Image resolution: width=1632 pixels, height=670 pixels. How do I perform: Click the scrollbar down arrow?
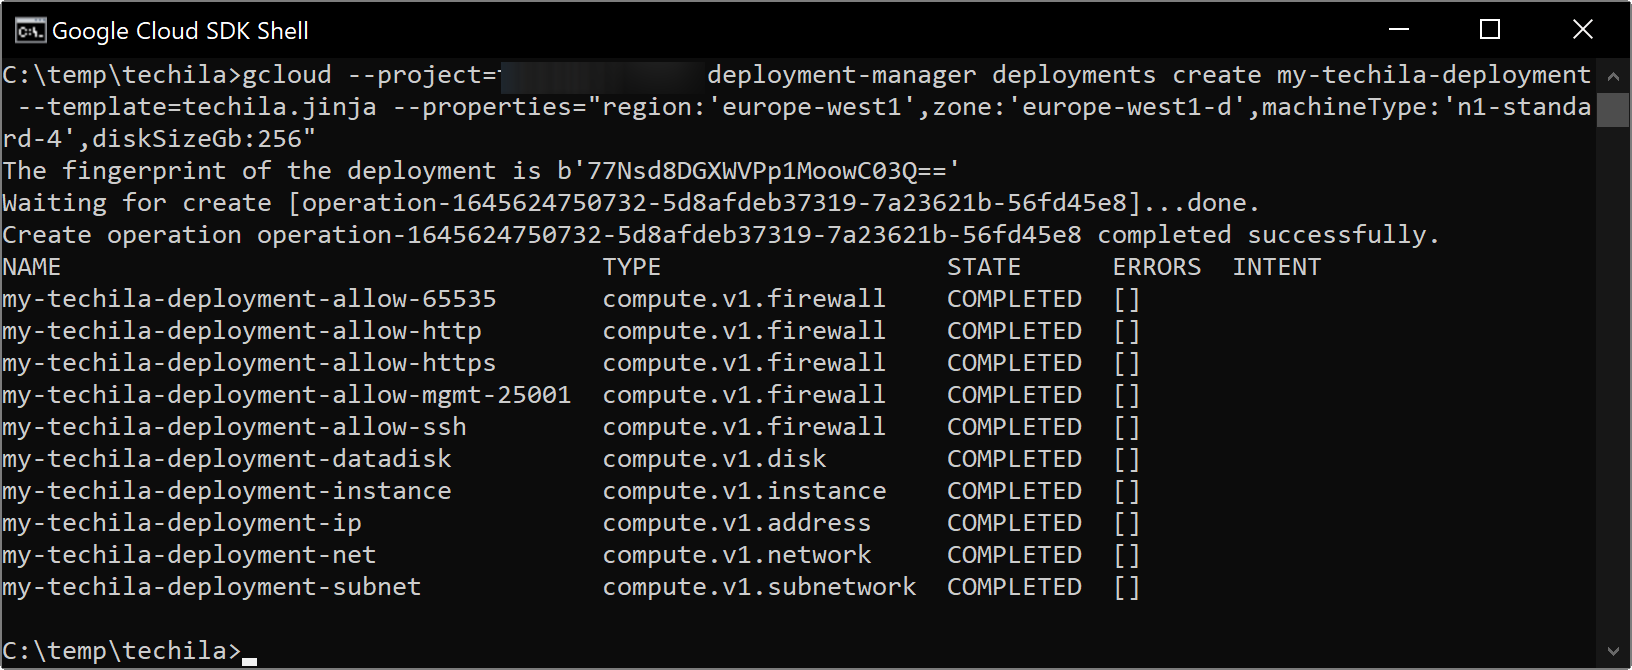[1612, 652]
